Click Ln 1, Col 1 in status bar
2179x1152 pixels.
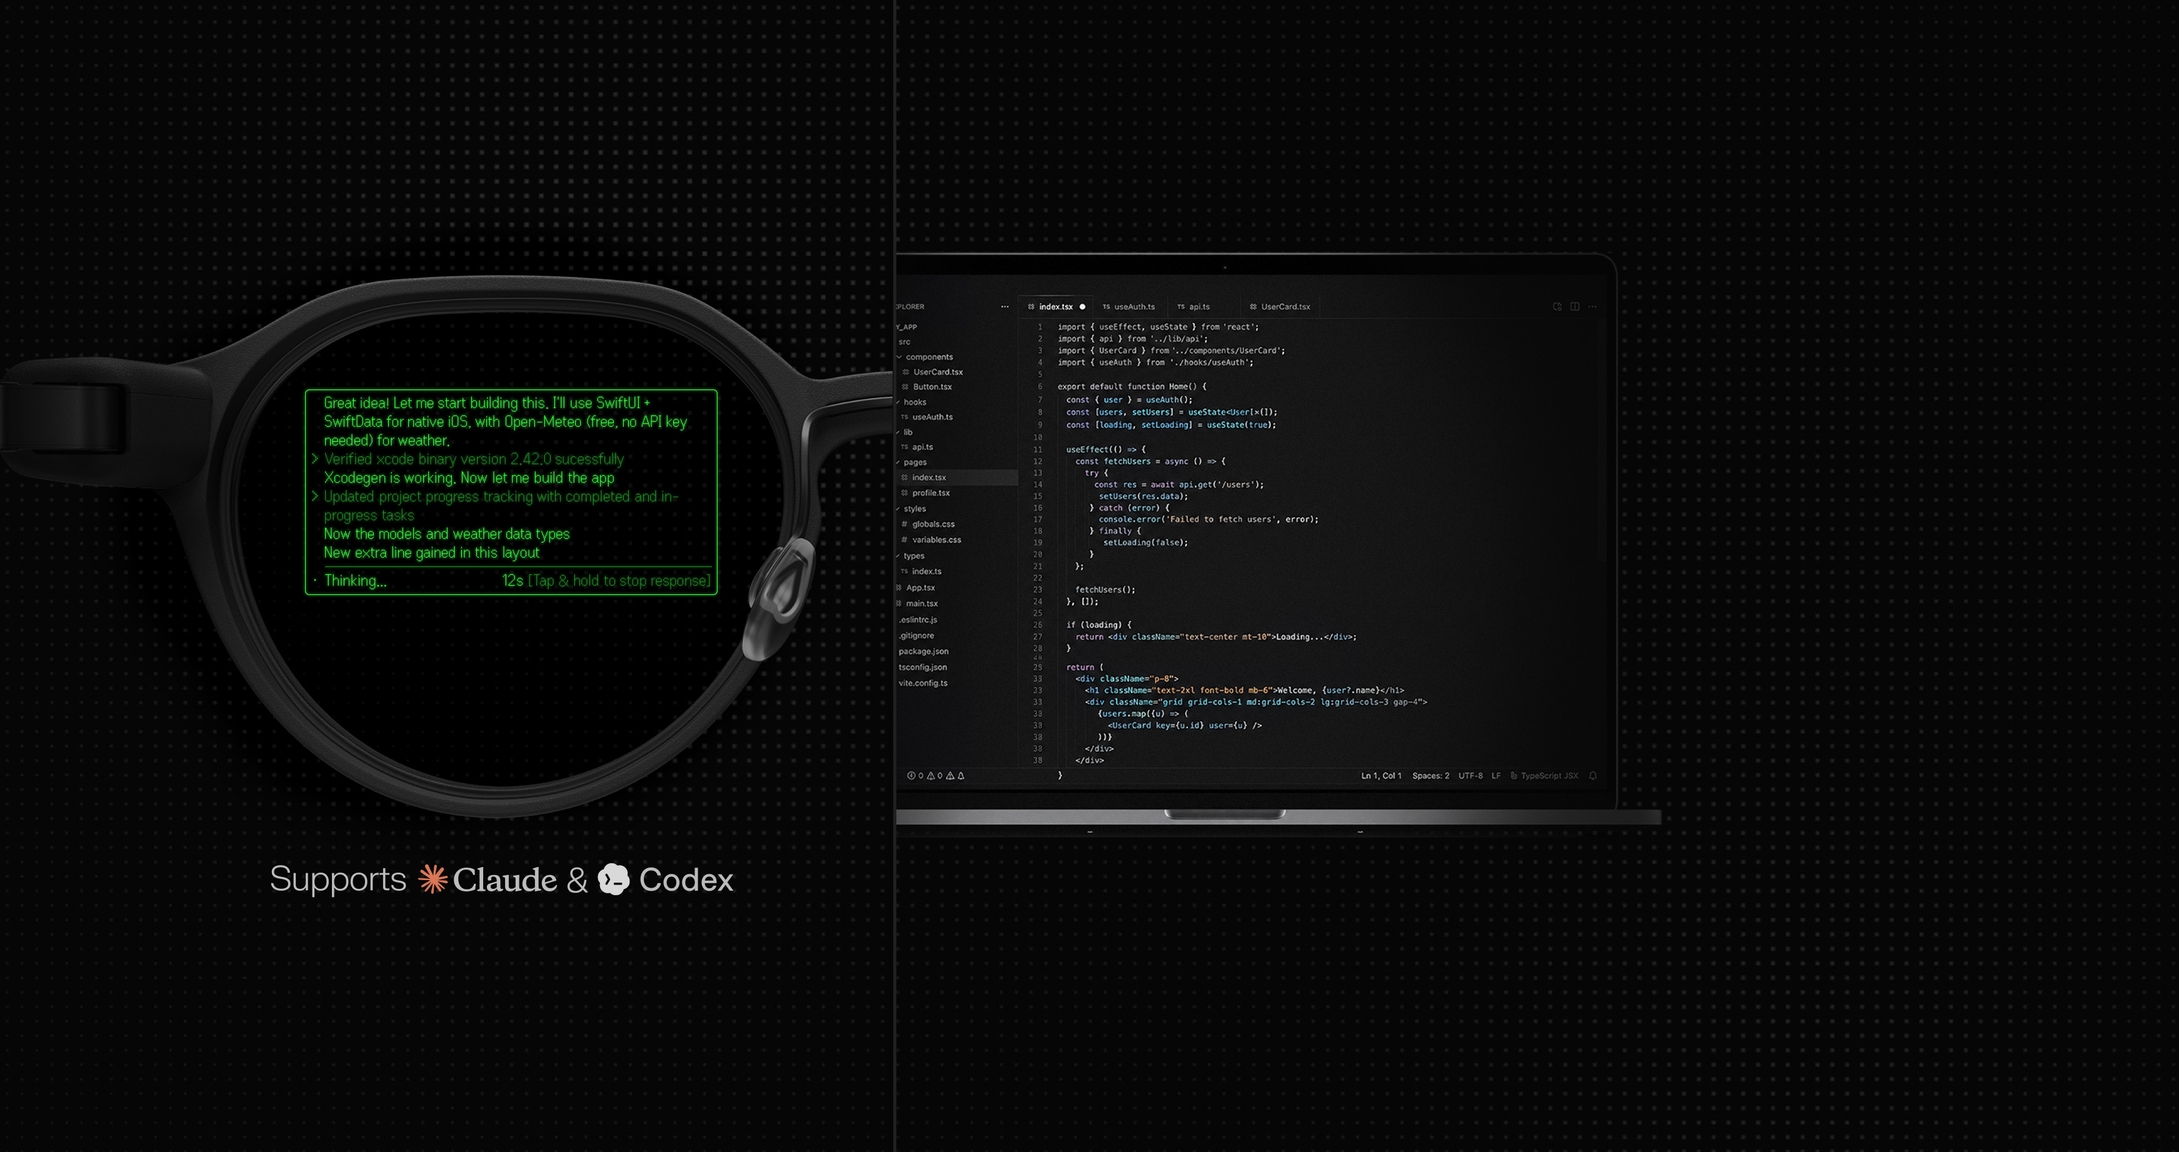(x=1381, y=776)
